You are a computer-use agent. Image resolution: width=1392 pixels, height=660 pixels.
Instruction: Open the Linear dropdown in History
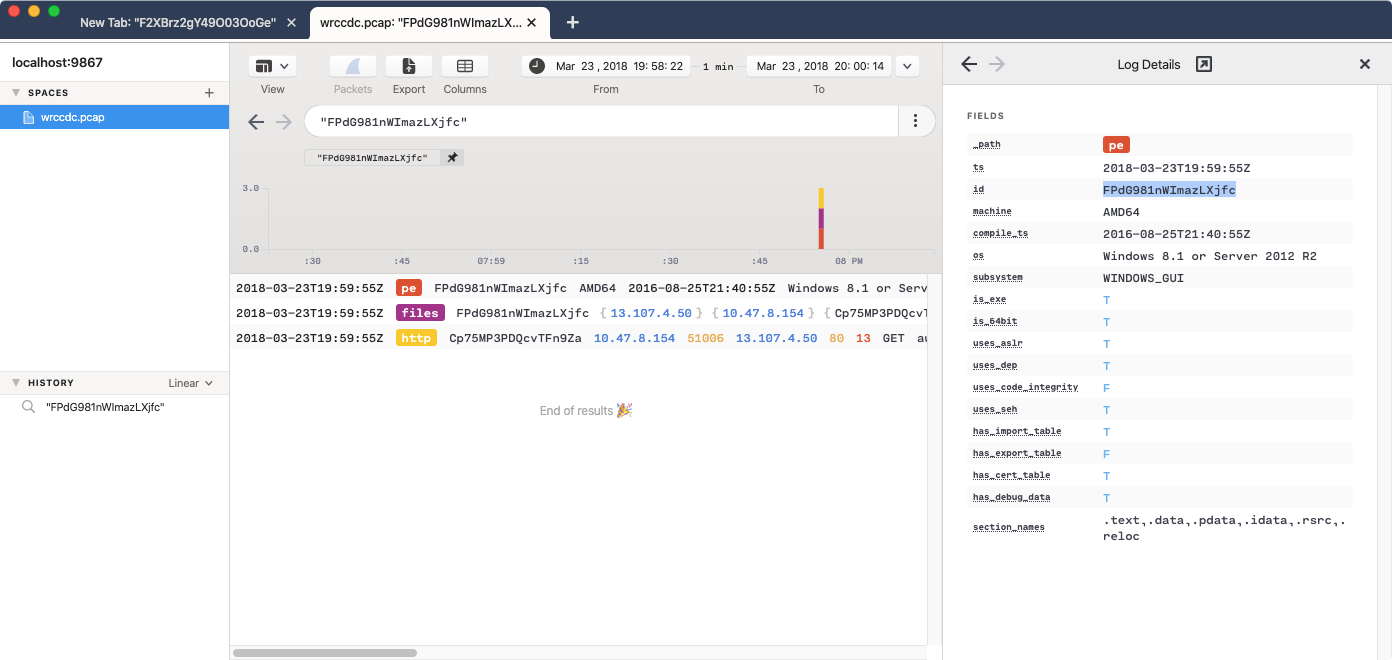click(190, 382)
